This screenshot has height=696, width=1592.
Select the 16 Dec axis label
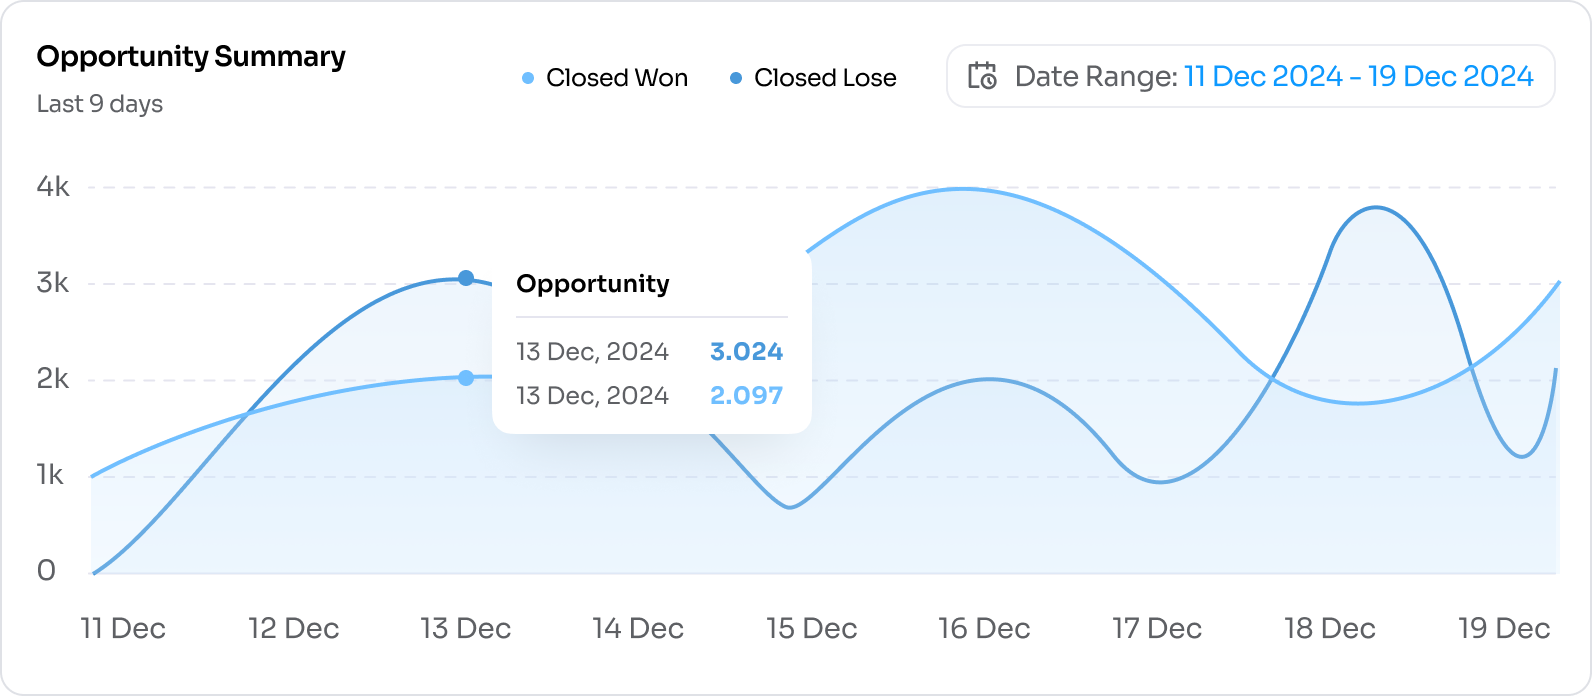pyautogui.click(x=984, y=629)
